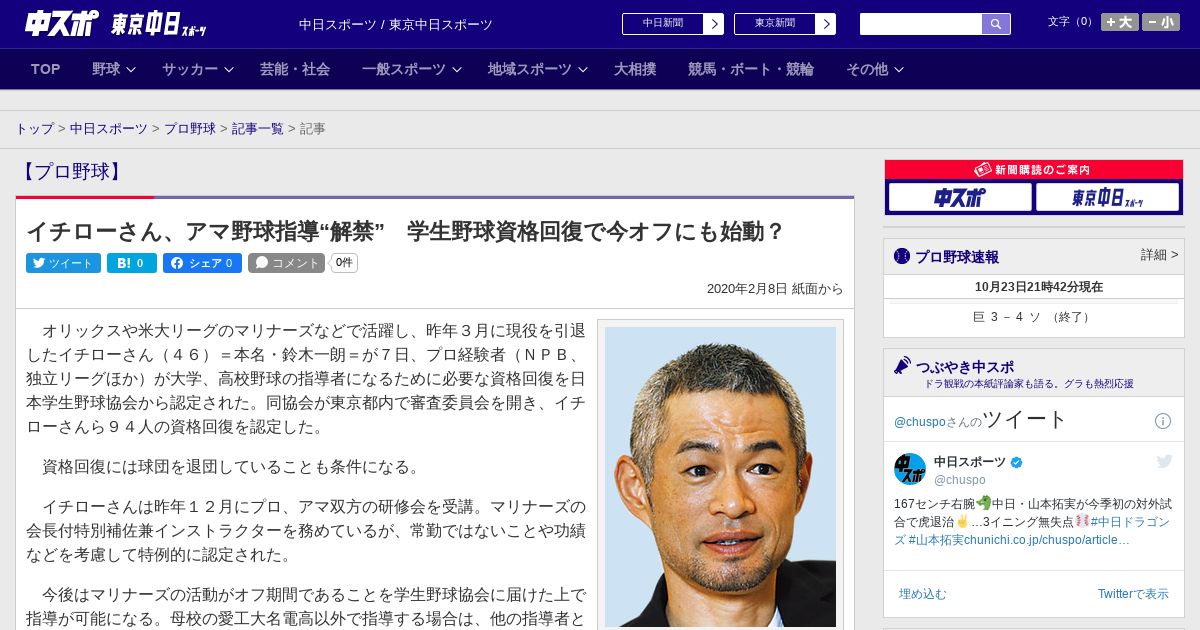Click Twitterで表示 link

tap(1133, 594)
